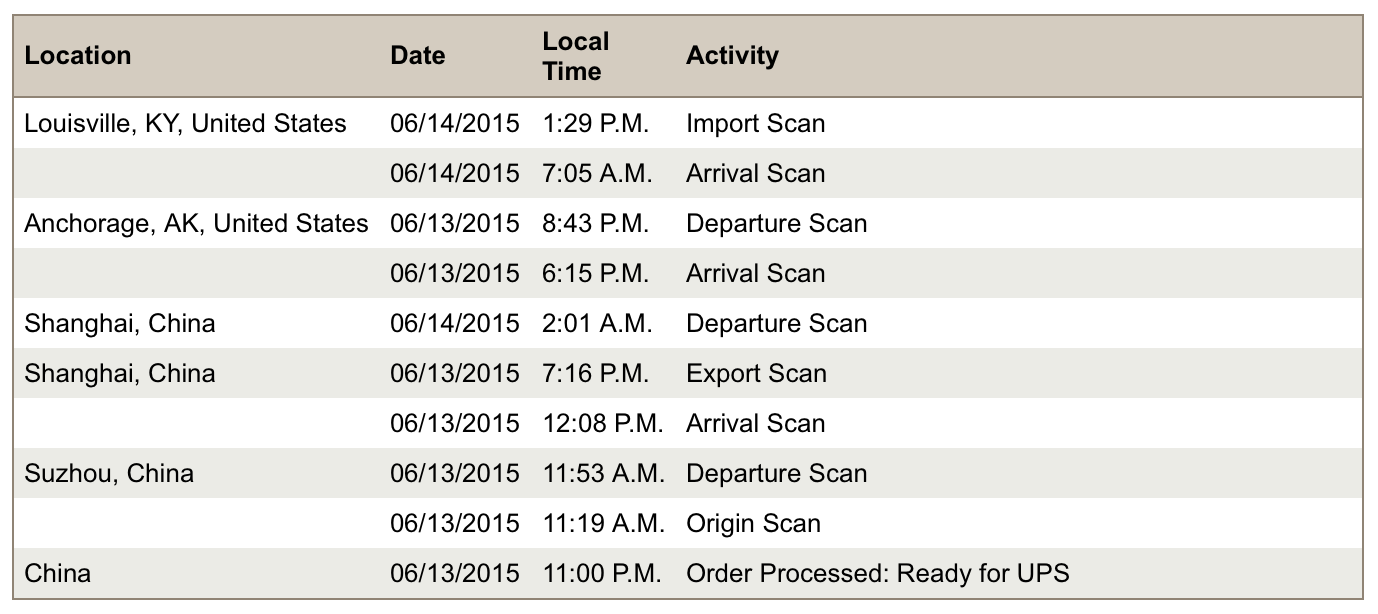The height and width of the screenshot is (614, 1378).
Task: Select "Order Processed: Ready for UPS" activity
Action: pyautogui.click(x=877, y=574)
